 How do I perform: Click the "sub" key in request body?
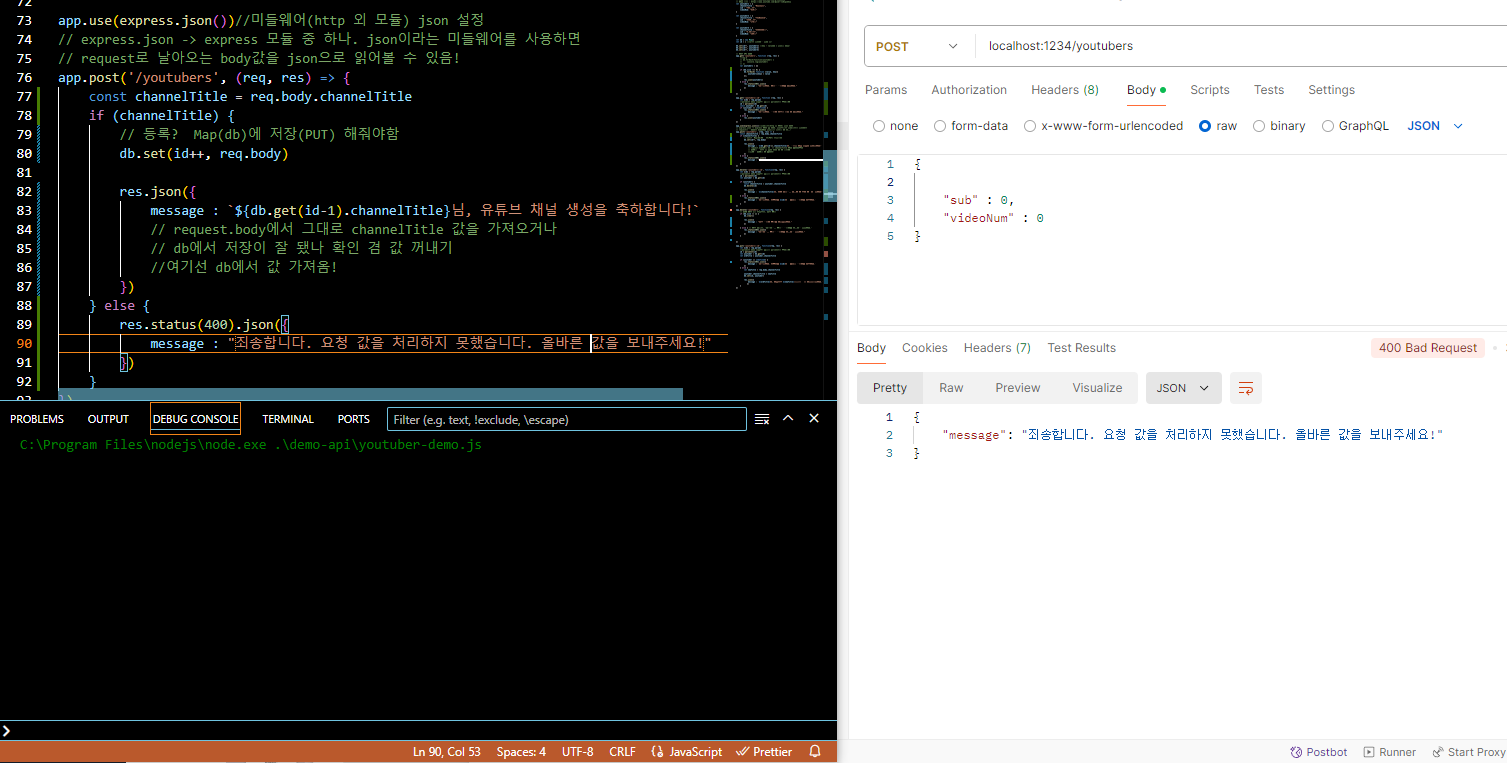click(x=959, y=200)
